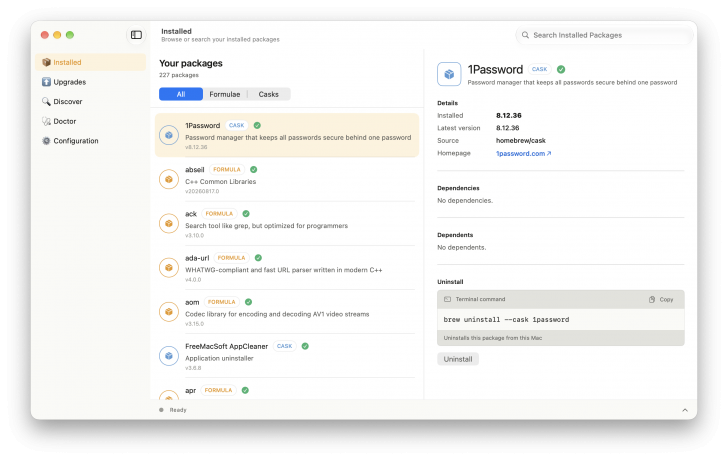
Task: Click green checkmark next to ack
Action: pyautogui.click(x=246, y=214)
